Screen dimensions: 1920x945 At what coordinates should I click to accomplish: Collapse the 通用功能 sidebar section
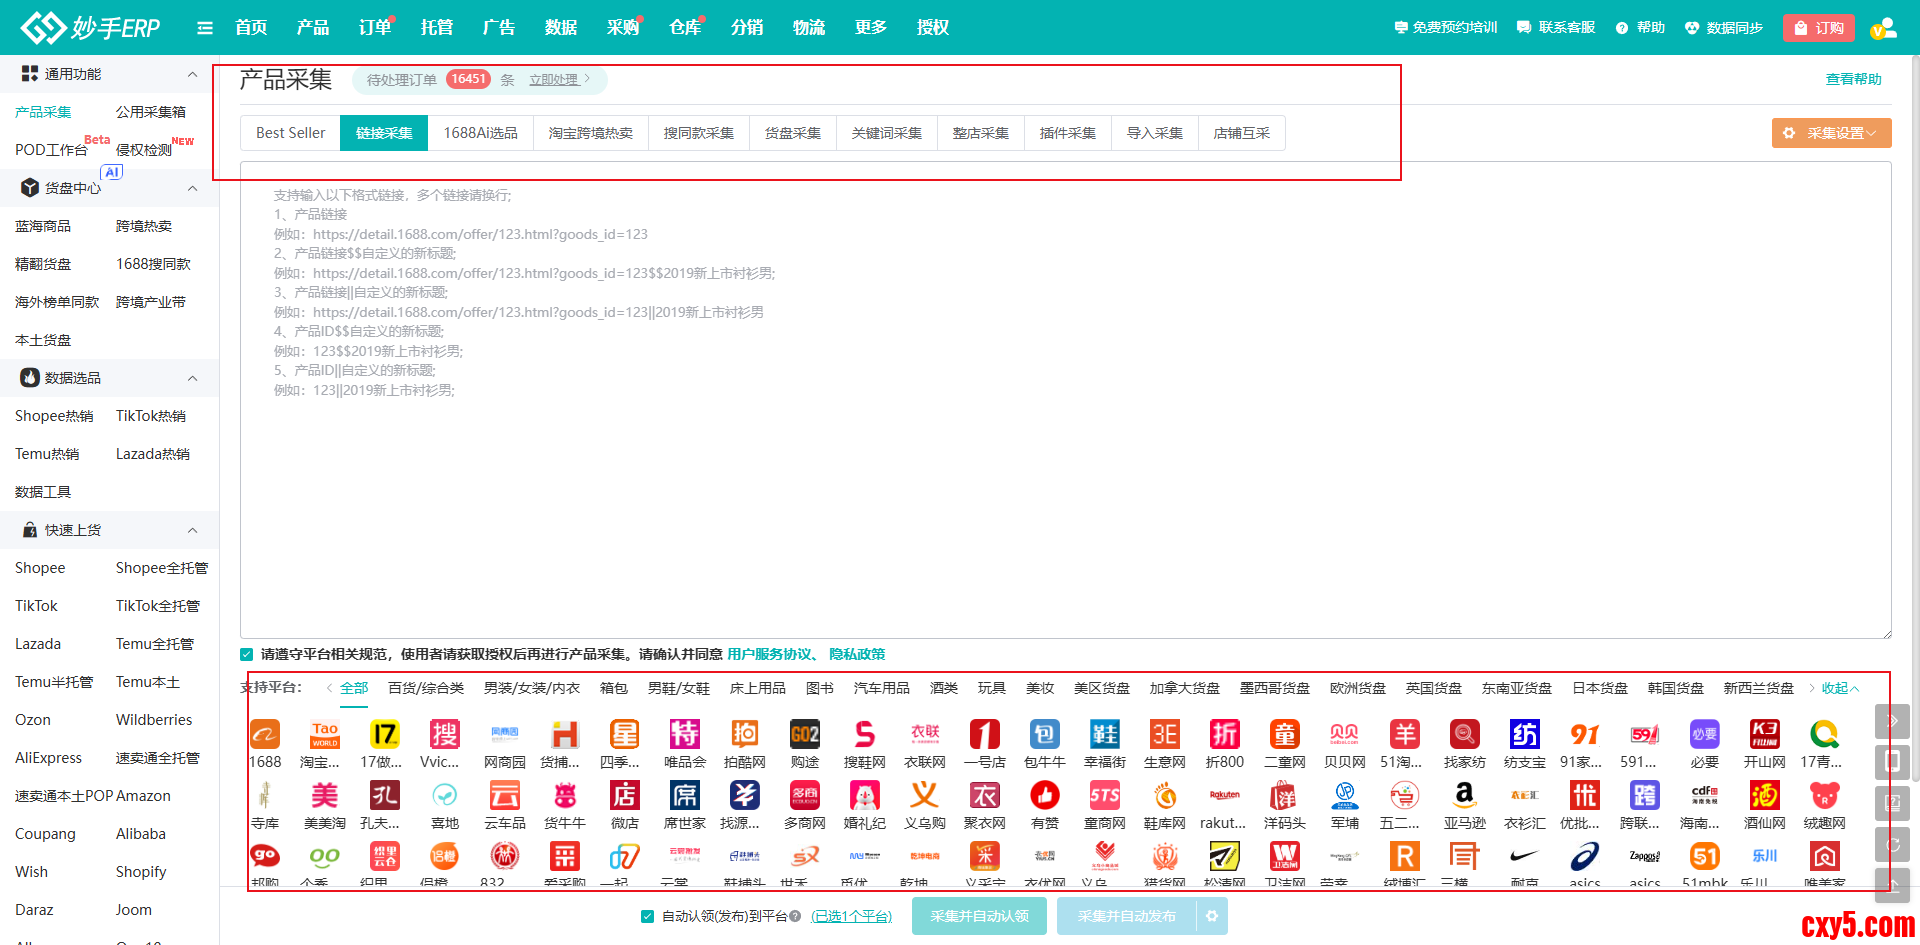tap(192, 74)
